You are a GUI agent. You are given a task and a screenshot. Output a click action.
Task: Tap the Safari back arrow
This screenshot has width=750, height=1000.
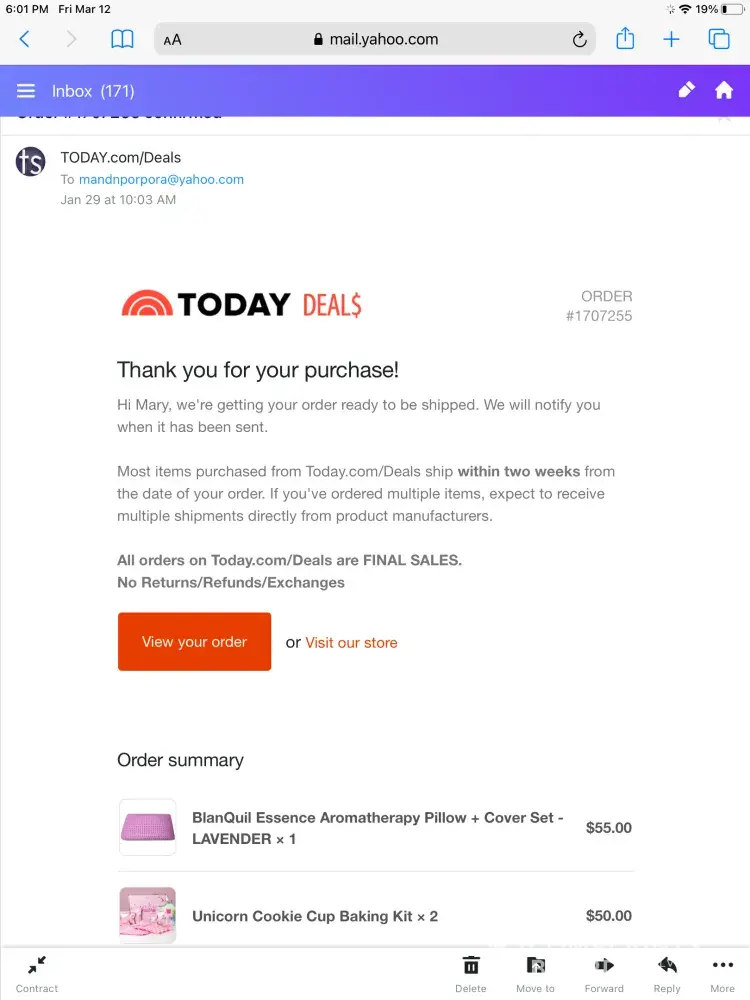point(25,39)
